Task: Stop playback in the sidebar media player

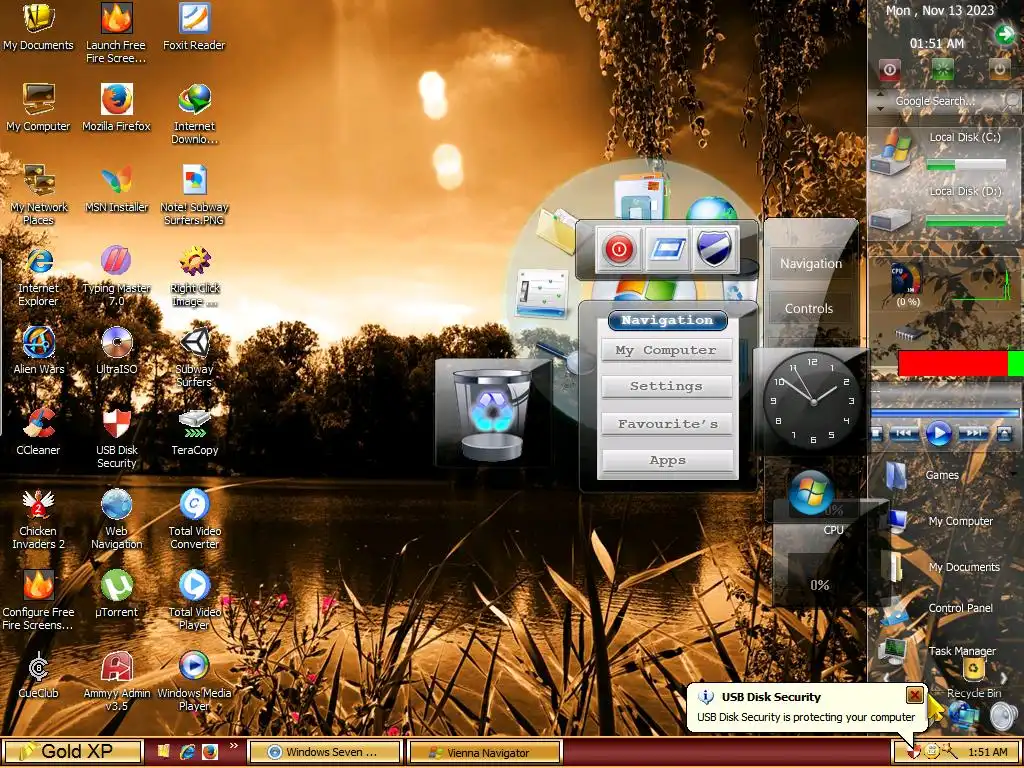Action: tap(877, 433)
